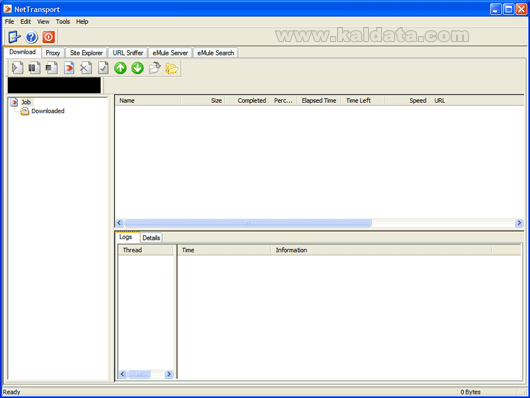The width and height of the screenshot is (530, 398).
Task: Click right arrow of job list scrollbar
Action: tap(519, 223)
